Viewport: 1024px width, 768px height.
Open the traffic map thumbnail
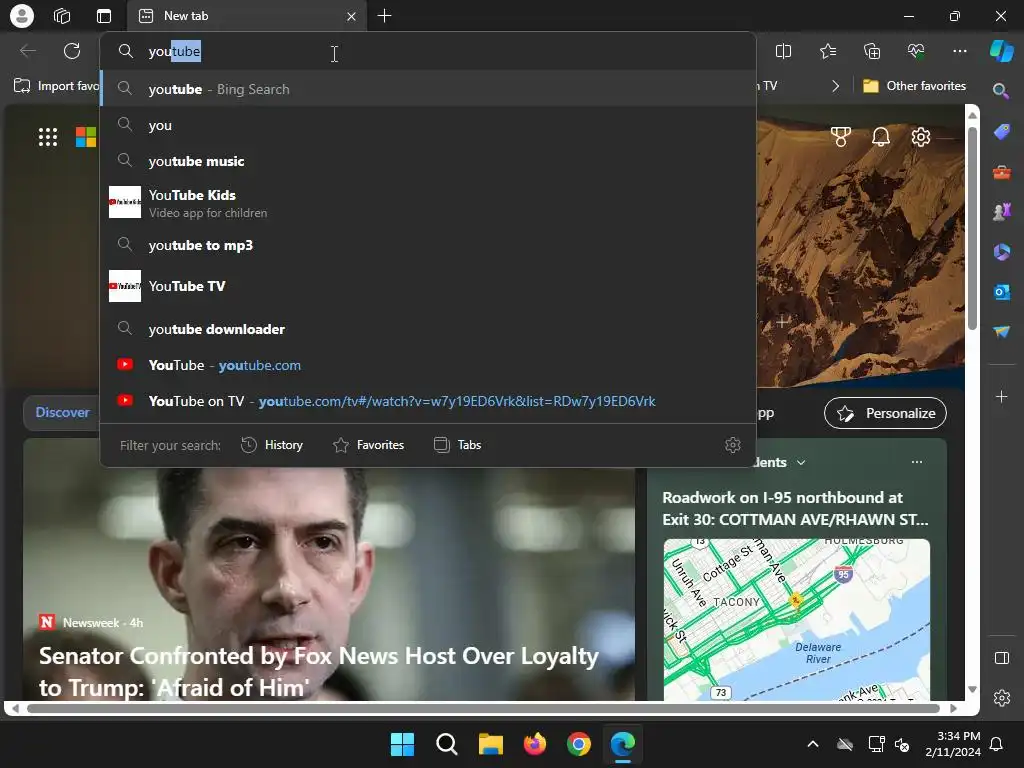[x=797, y=619]
